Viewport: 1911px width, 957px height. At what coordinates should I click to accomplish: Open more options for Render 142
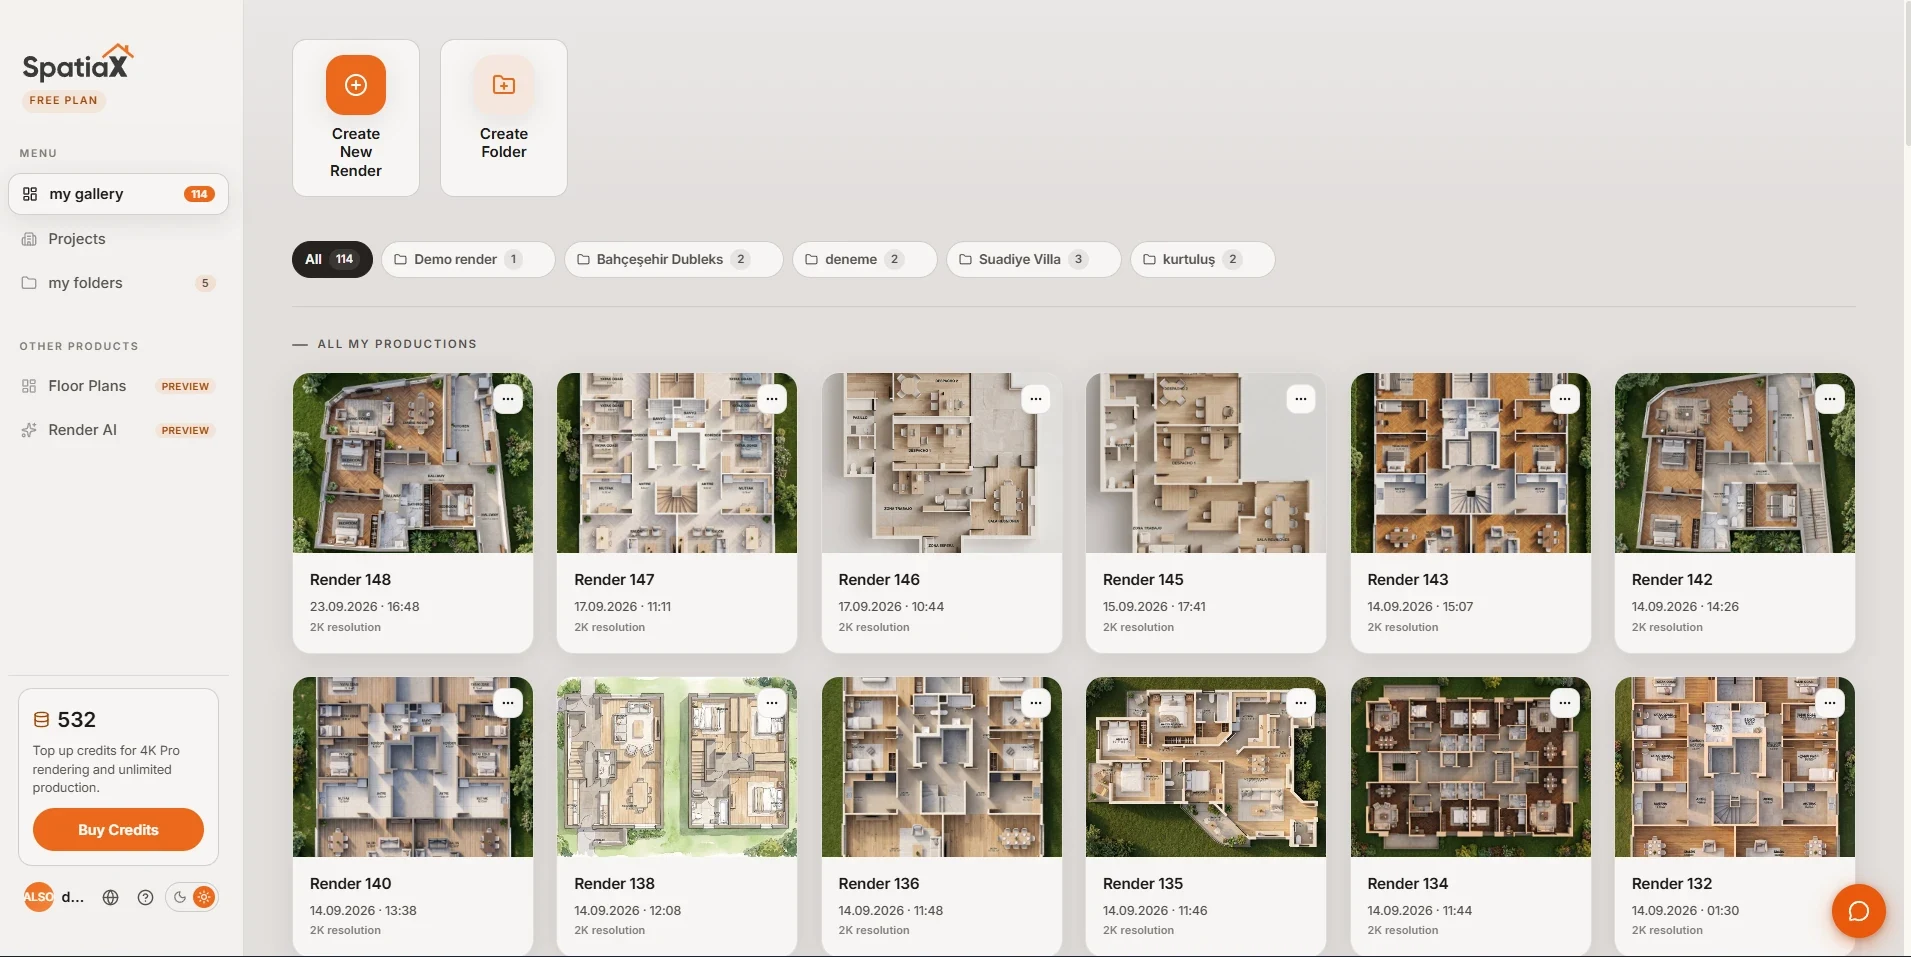(1830, 399)
